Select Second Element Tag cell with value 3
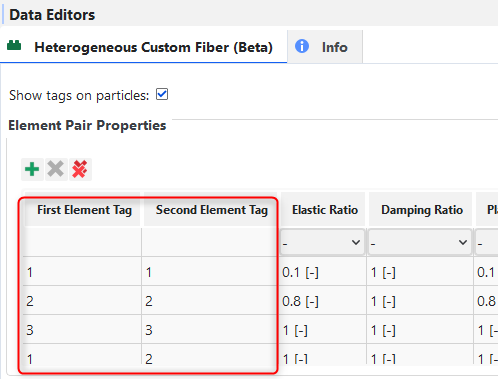The height and width of the screenshot is (379, 498). point(209,330)
